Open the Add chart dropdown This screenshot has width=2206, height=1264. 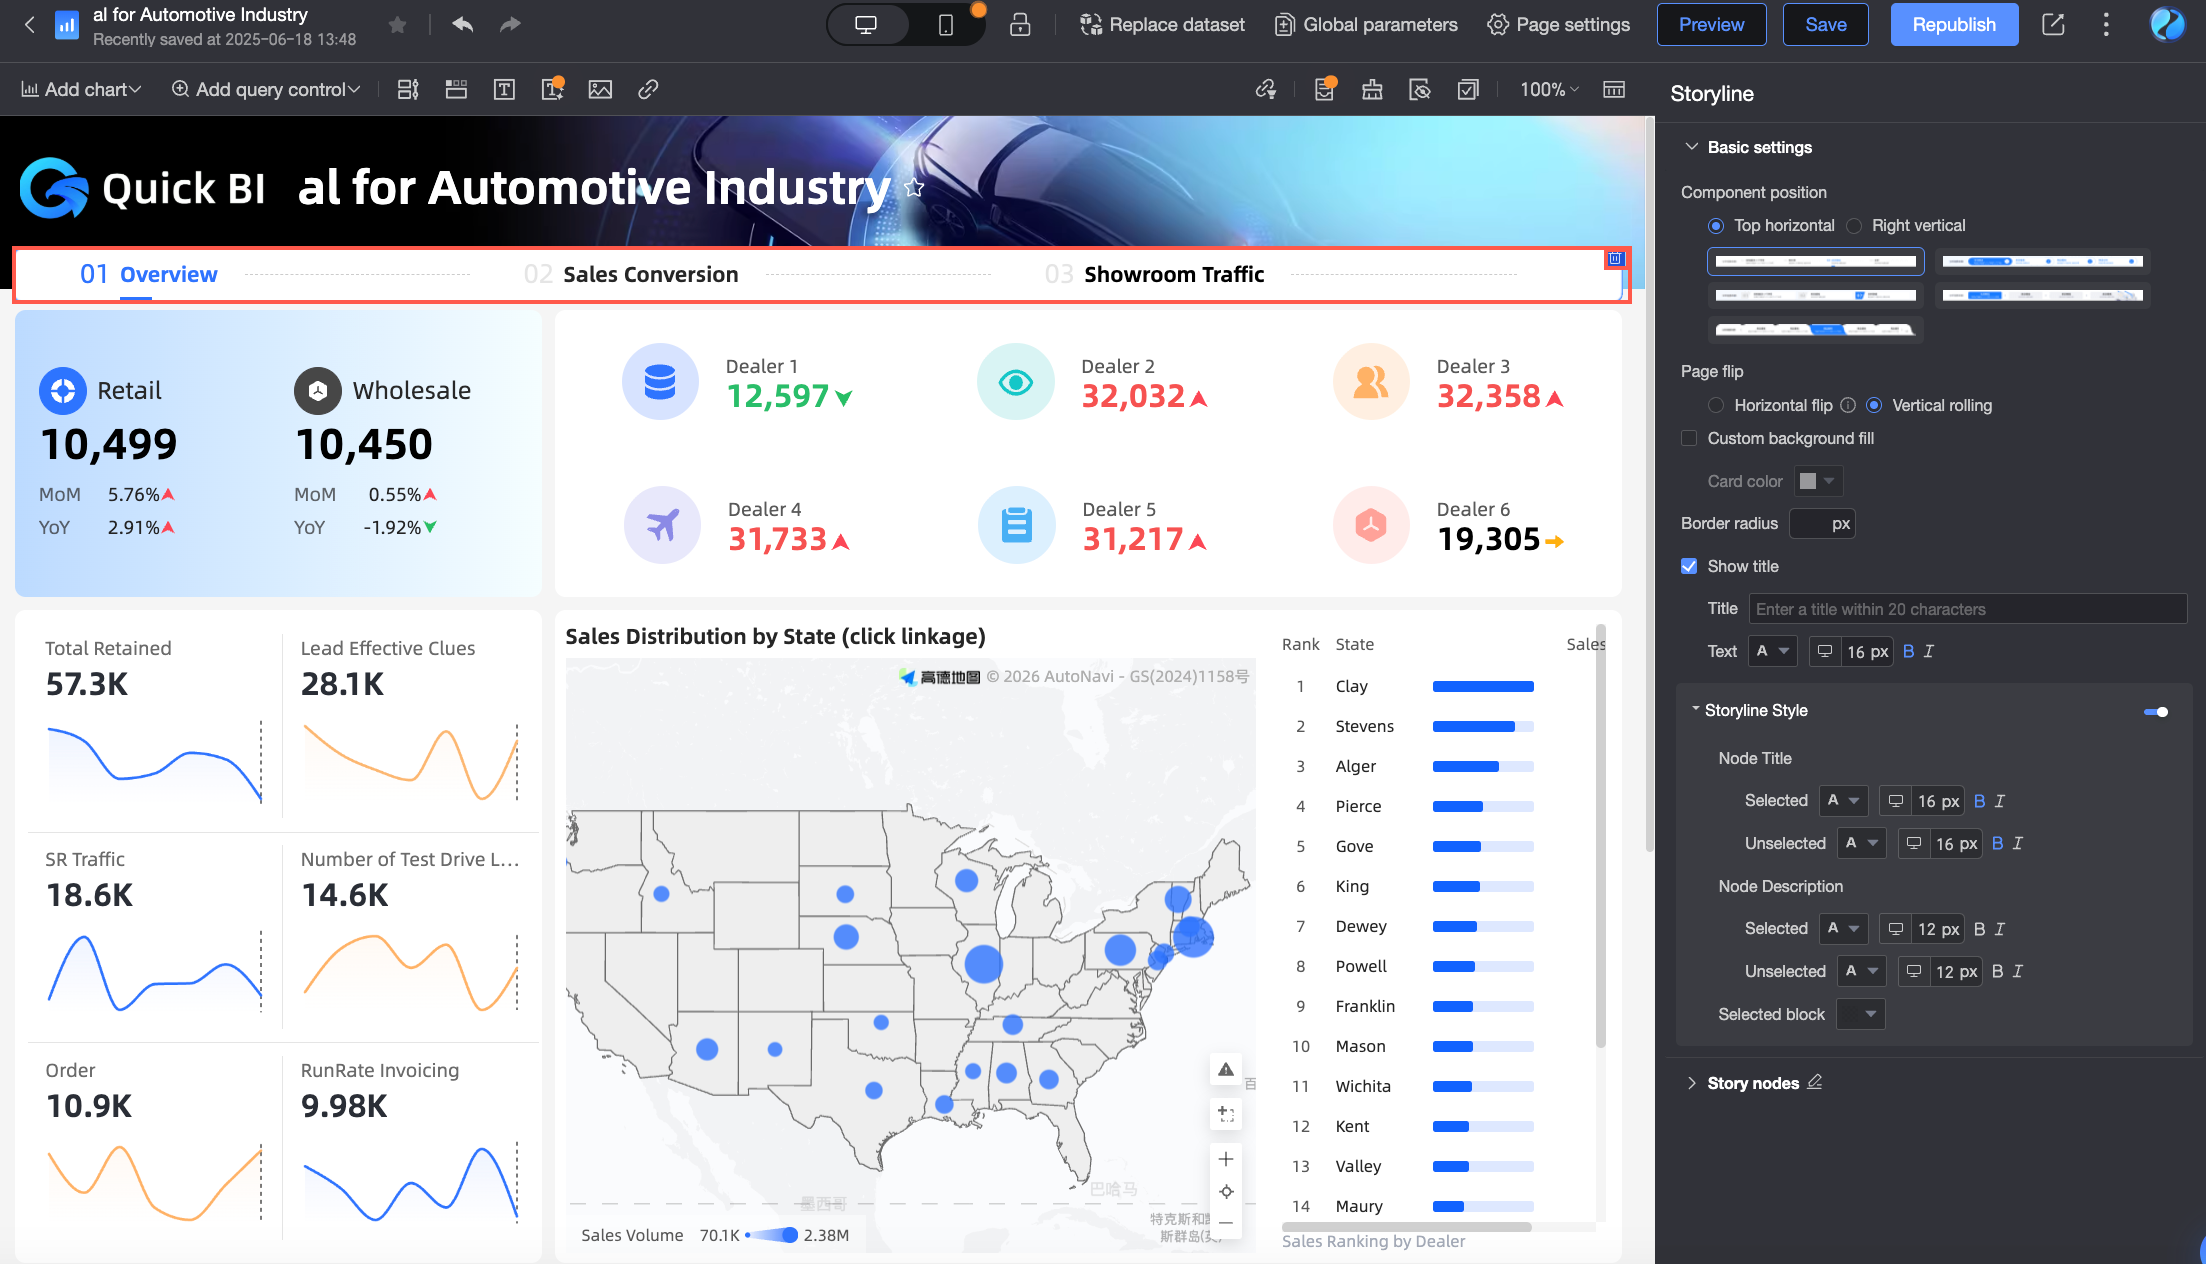point(81,90)
